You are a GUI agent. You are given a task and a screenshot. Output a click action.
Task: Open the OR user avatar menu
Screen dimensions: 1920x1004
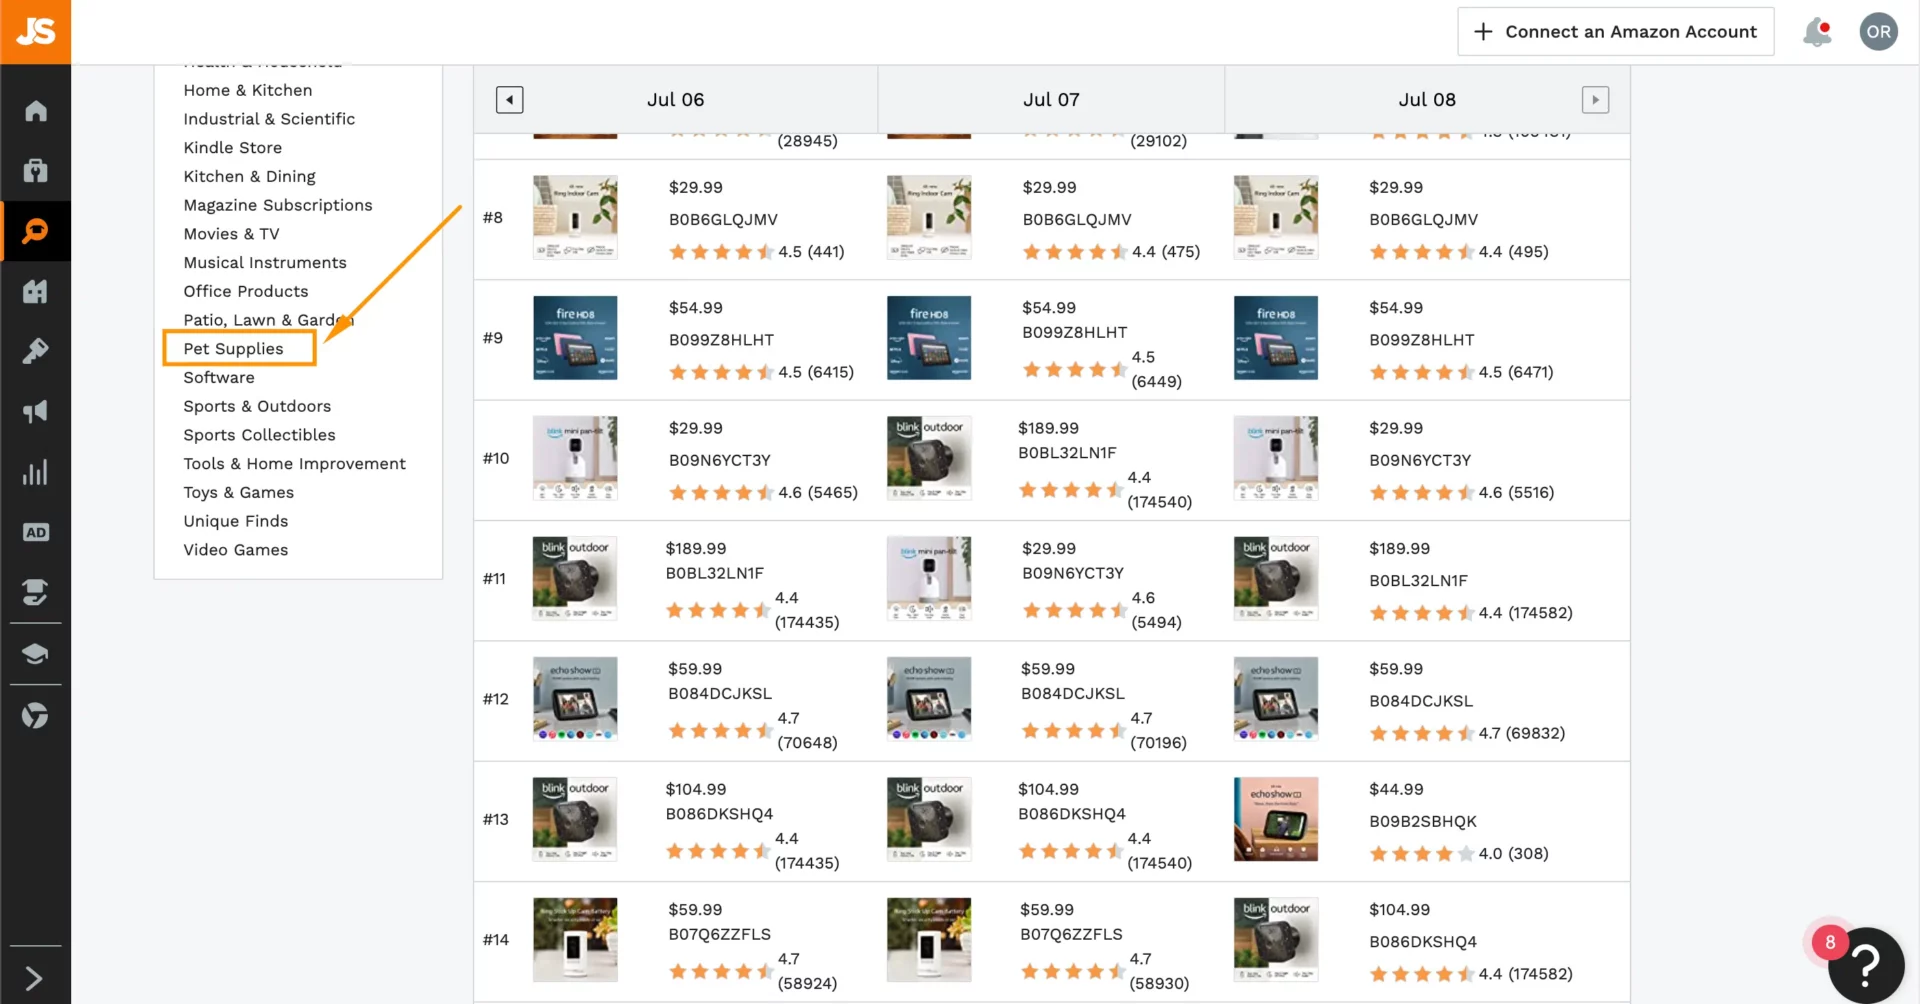[1878, 32]
